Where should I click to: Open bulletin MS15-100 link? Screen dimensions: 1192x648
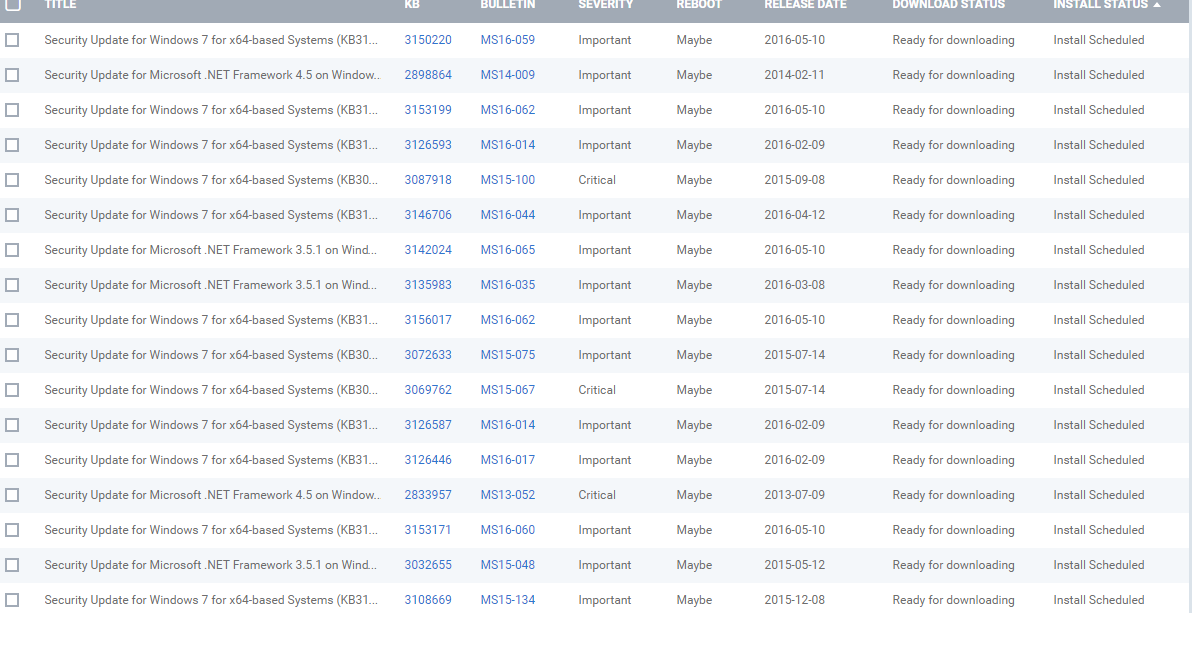[508, 180]
